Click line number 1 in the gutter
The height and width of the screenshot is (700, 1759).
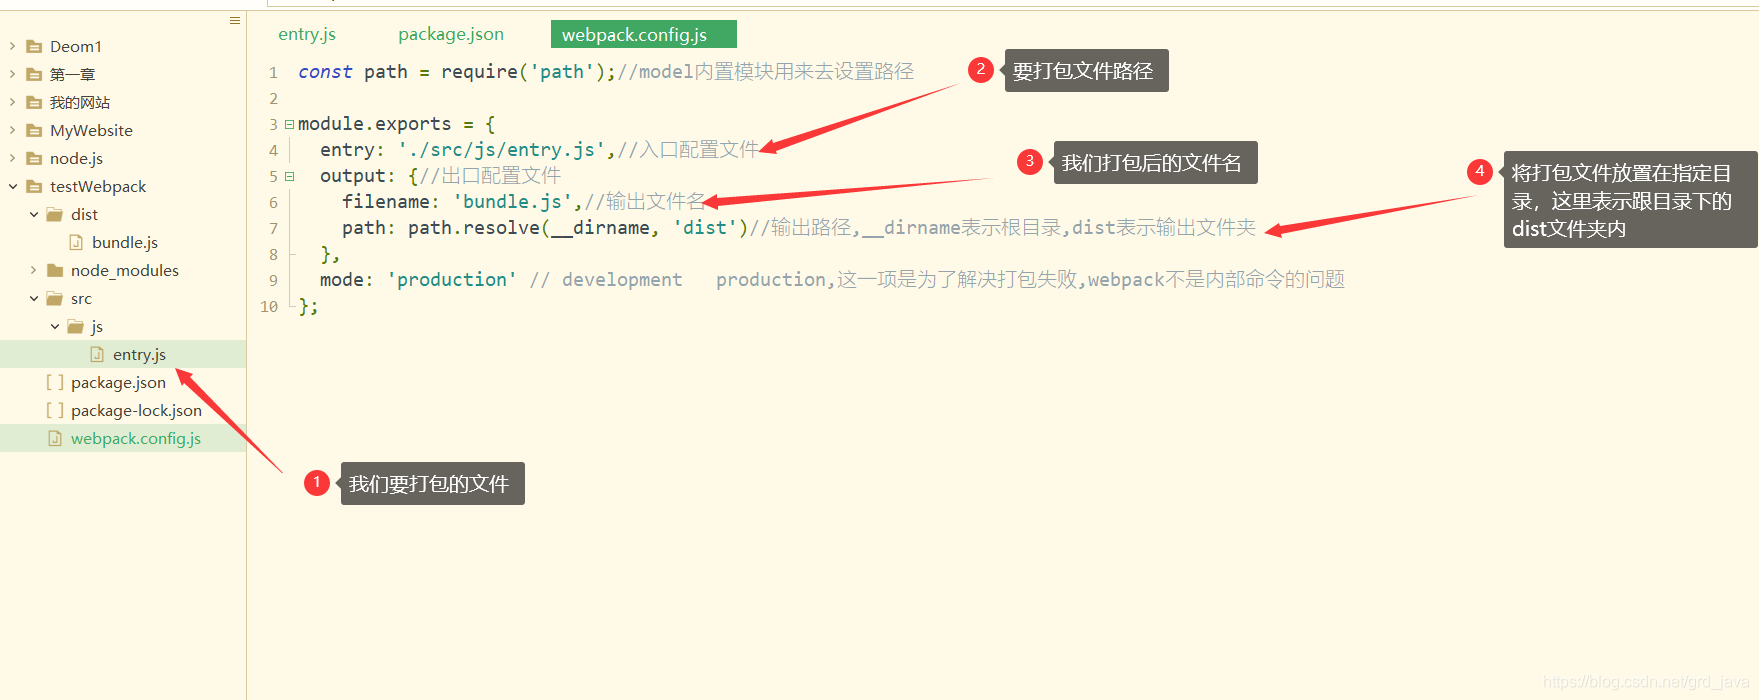(x=273, y=72)
